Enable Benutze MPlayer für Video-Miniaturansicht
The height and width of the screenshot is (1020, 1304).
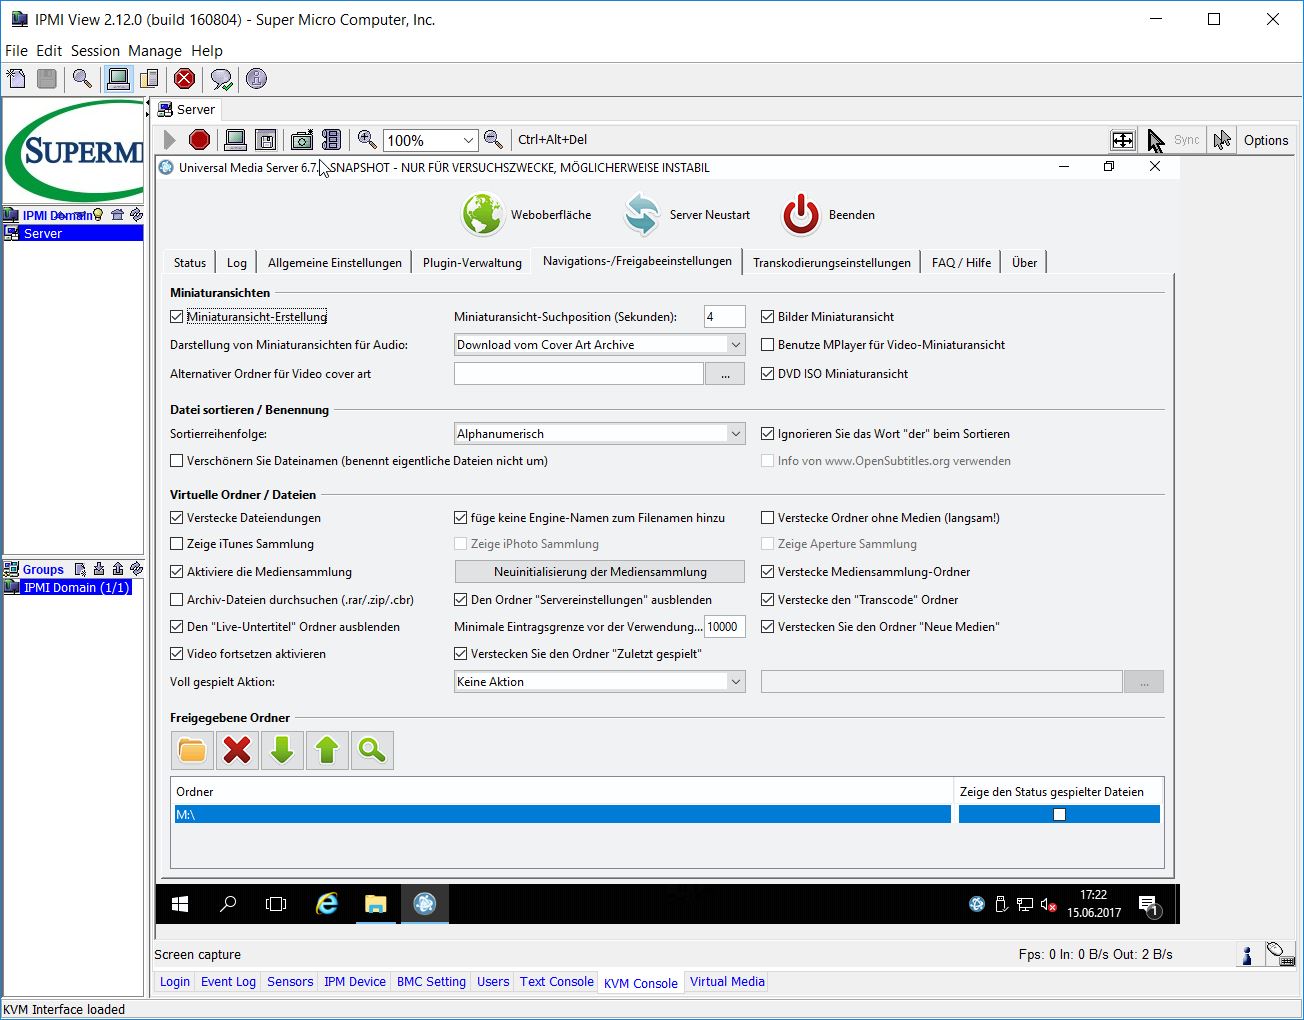tap(768, 345)
